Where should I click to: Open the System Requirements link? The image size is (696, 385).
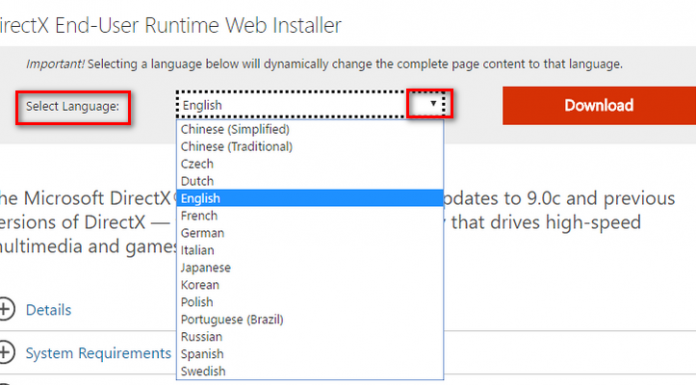pyautogui.click(x=98, y=353)
